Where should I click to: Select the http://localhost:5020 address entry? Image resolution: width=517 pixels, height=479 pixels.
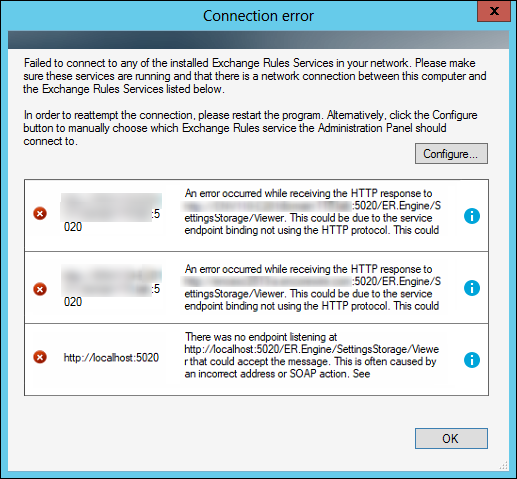[x=111, y=358]
